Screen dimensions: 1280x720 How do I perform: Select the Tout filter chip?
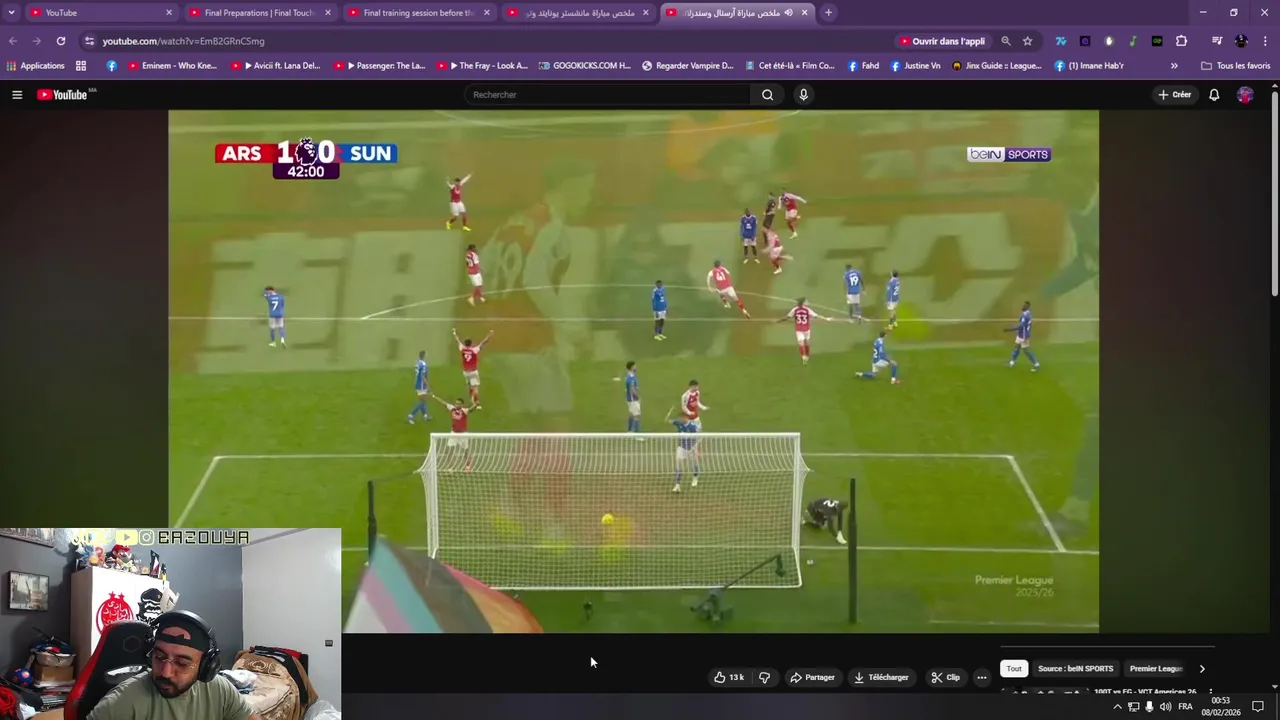[x=1014, y=669]
